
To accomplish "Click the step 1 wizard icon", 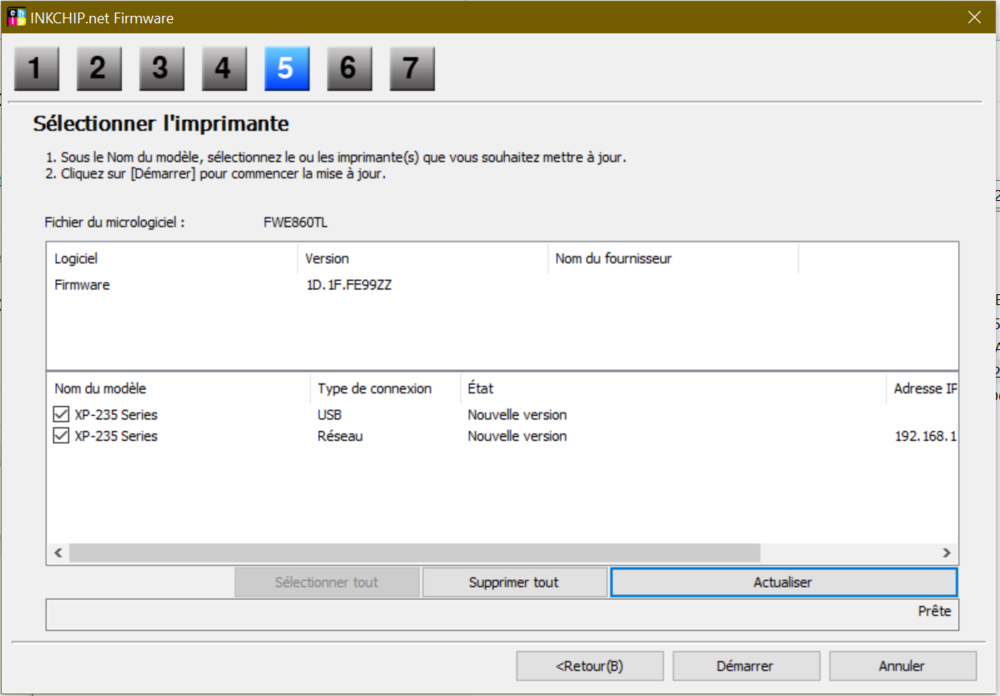I will click(36, 68).
